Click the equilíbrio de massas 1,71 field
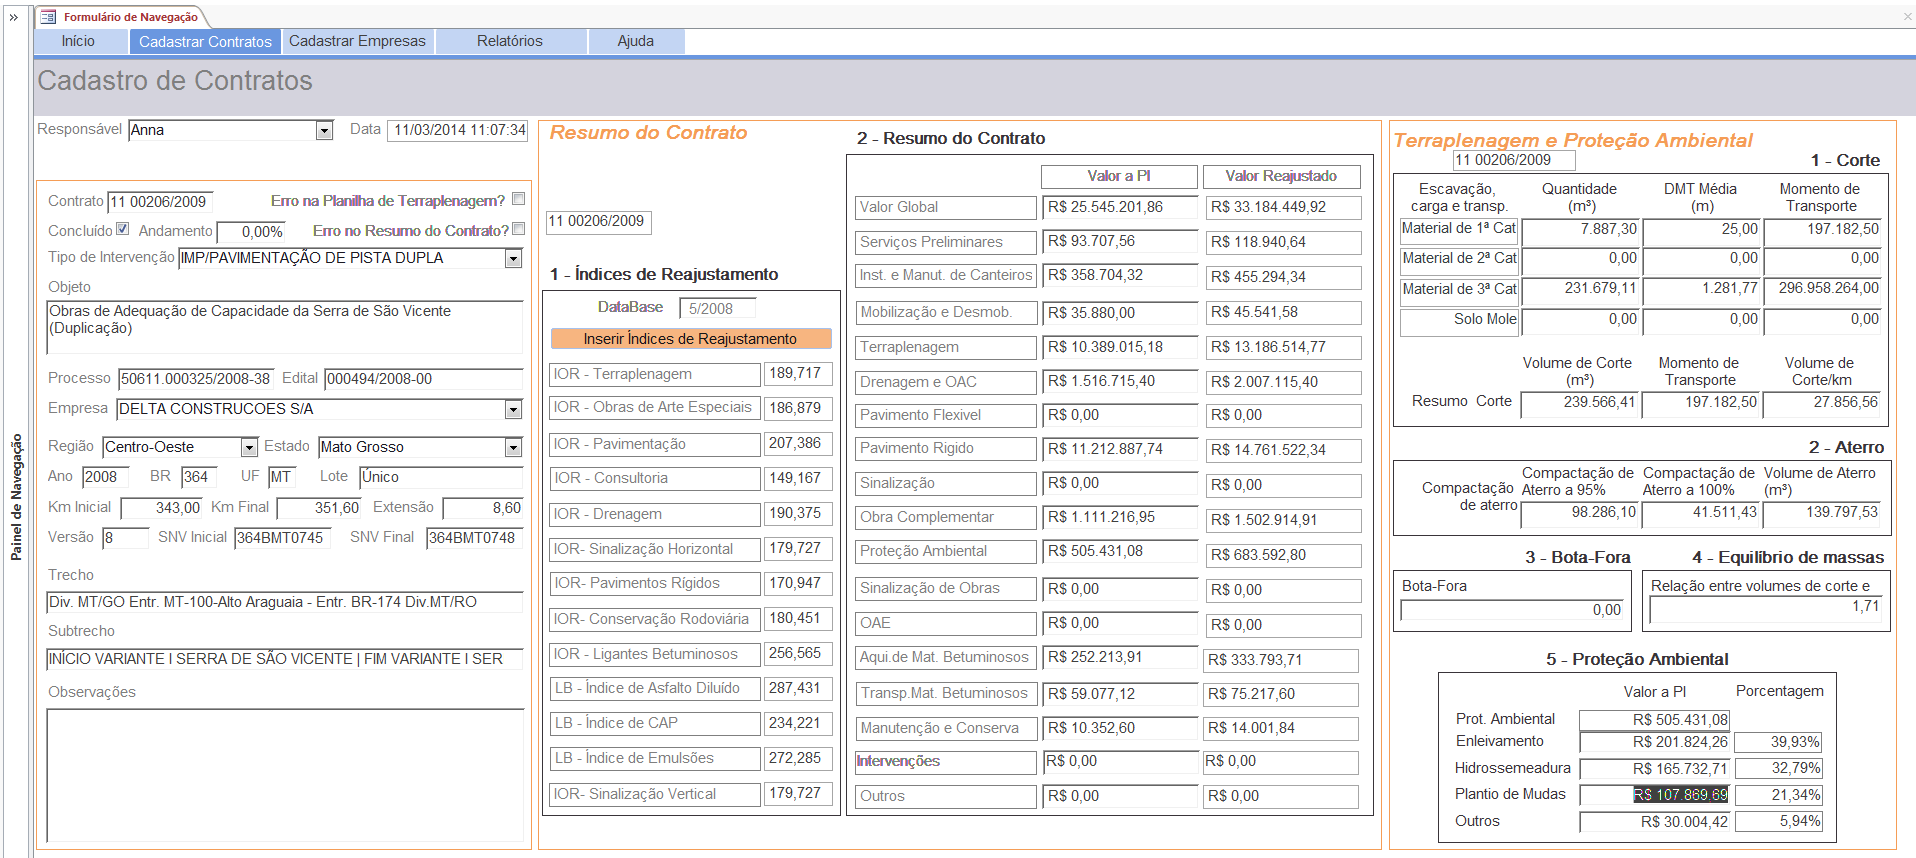Image resolution: width=1916 pixels, height=858 pixels. [1766, 609]
